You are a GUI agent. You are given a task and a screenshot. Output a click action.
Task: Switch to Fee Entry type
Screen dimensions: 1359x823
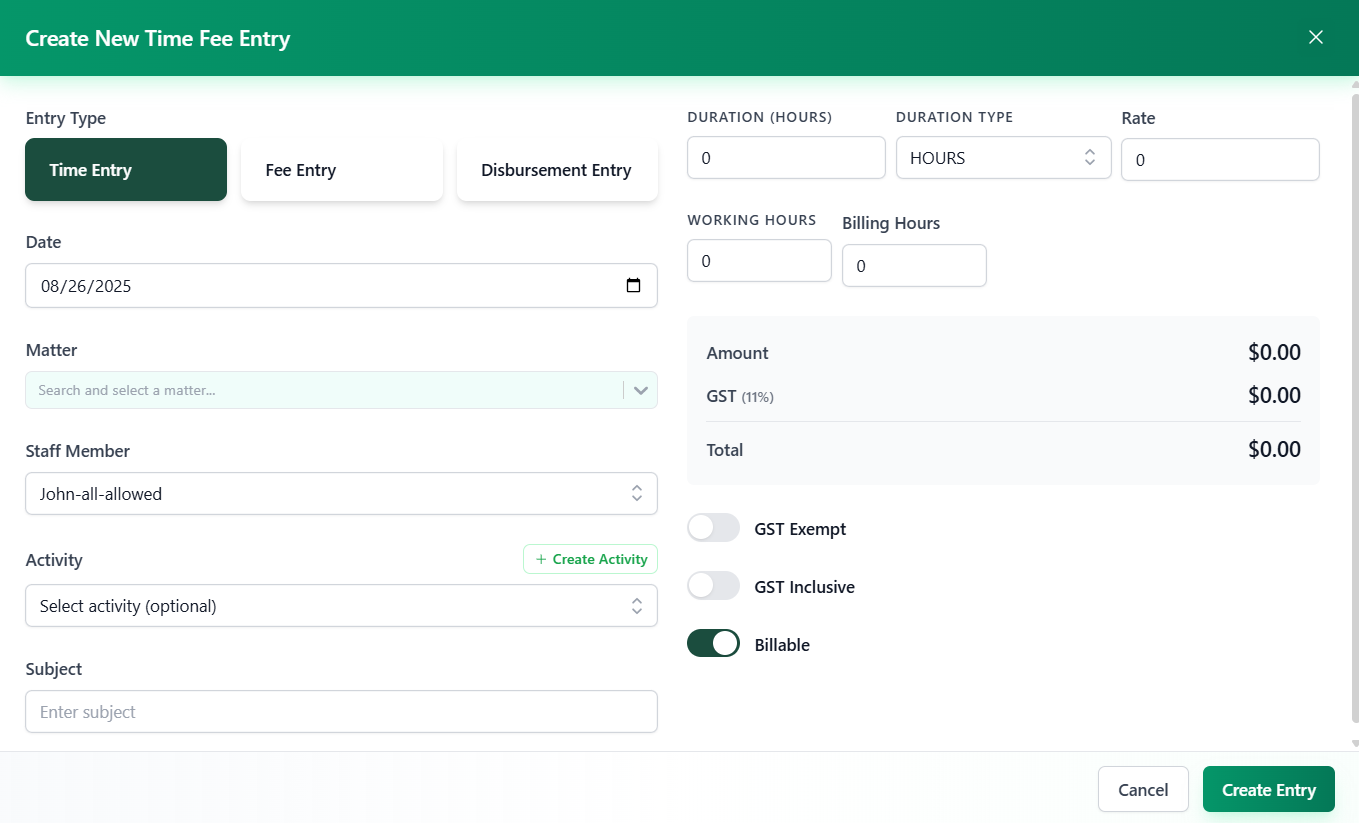pos(341,170)
